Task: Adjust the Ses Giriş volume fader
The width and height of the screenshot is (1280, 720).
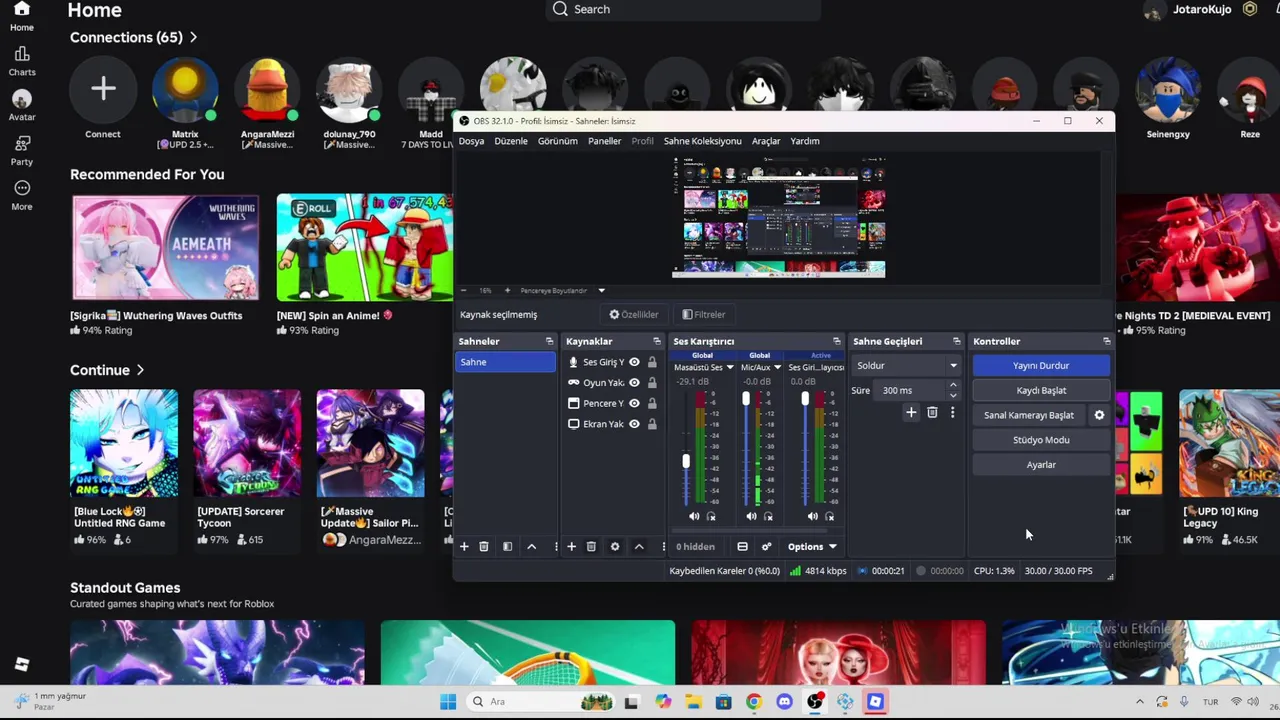Action: pos(805,399)
